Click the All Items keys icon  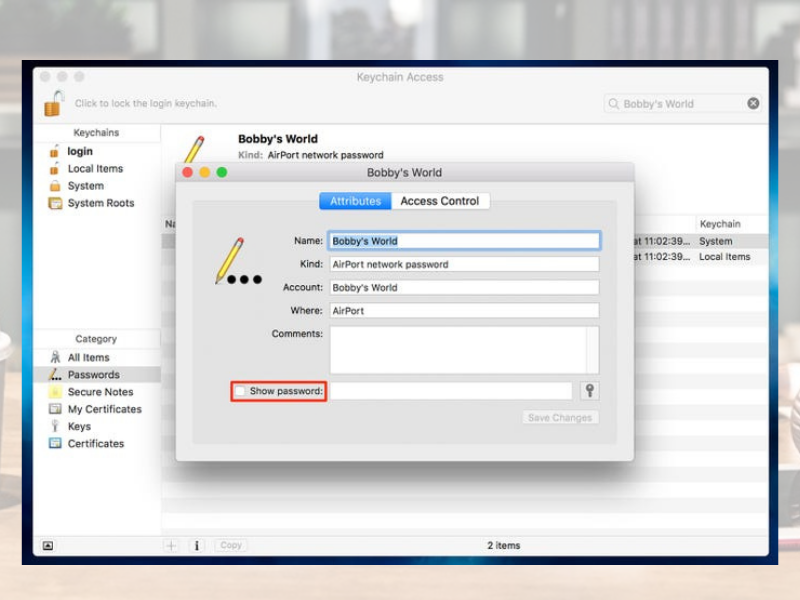pyautogui.click(x=55, y=357)
